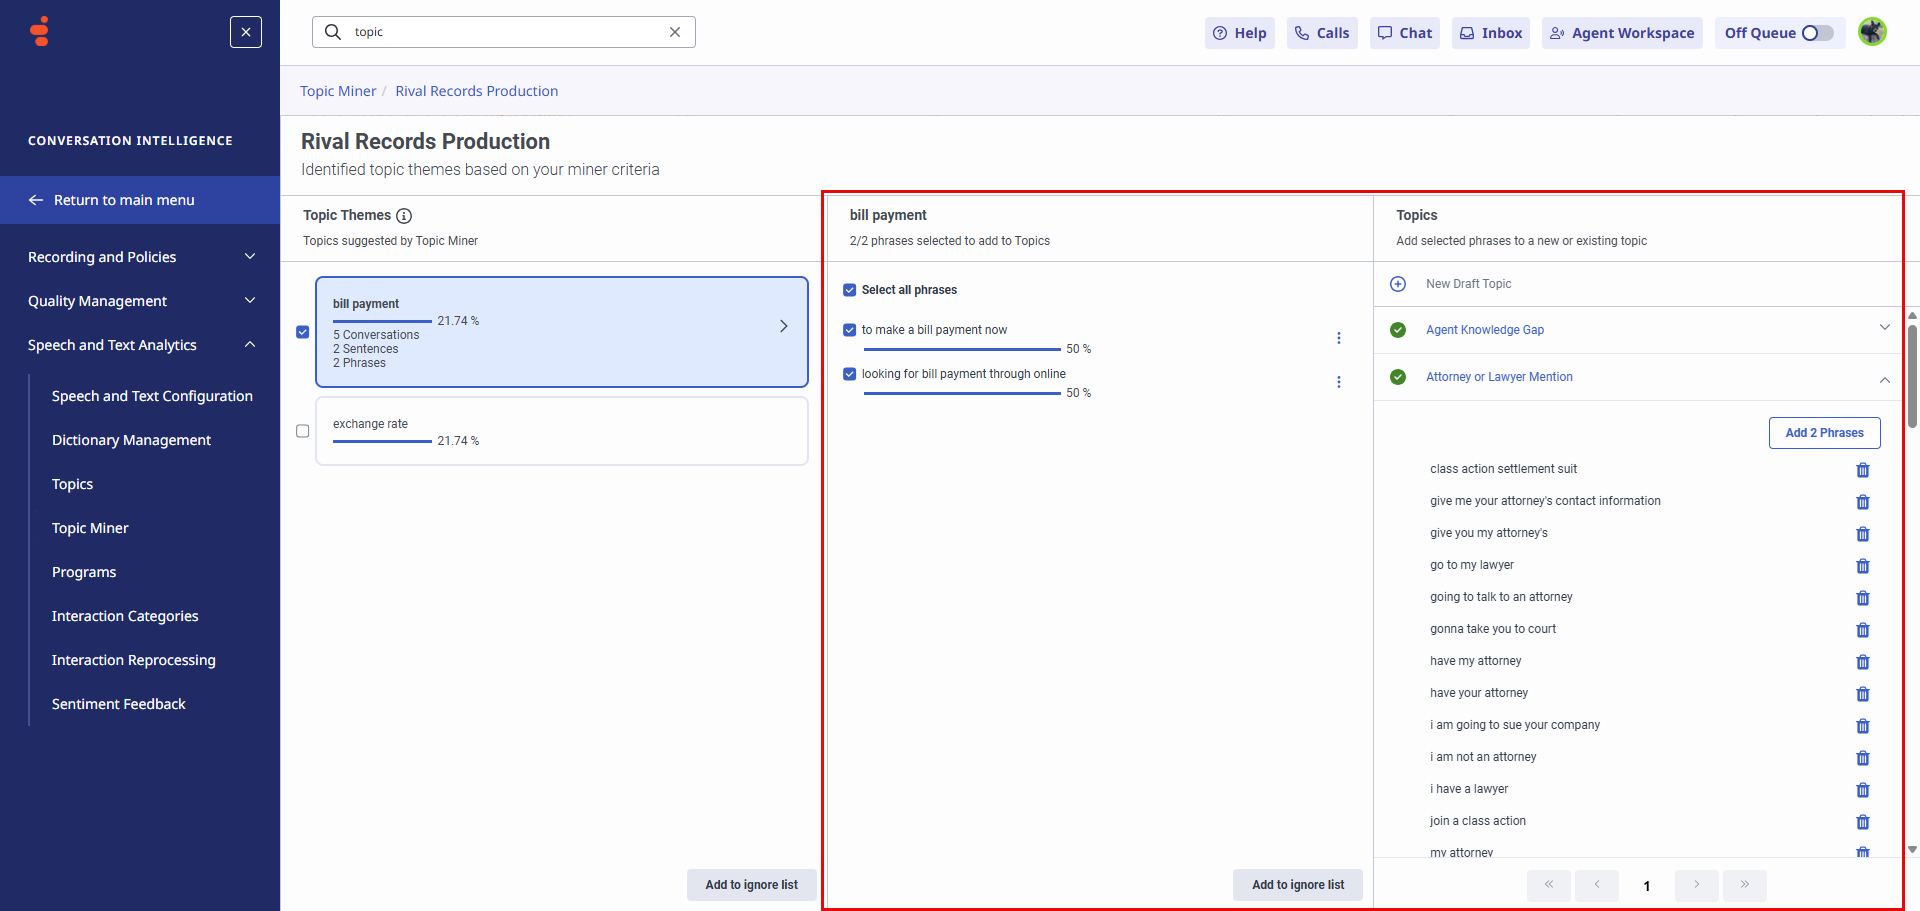Click the Add 2 Phrases button
This screenshot has height=911, width=1920.
pyautogui.click(x=1824, y=433)
